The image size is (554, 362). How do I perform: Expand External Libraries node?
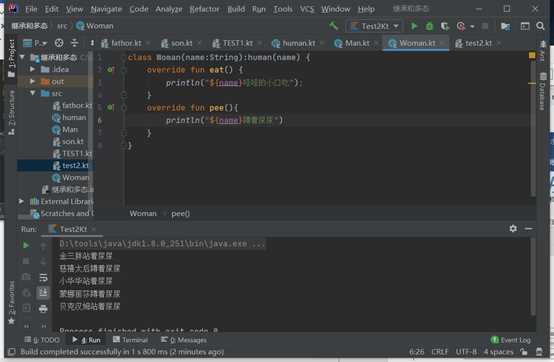21,201
